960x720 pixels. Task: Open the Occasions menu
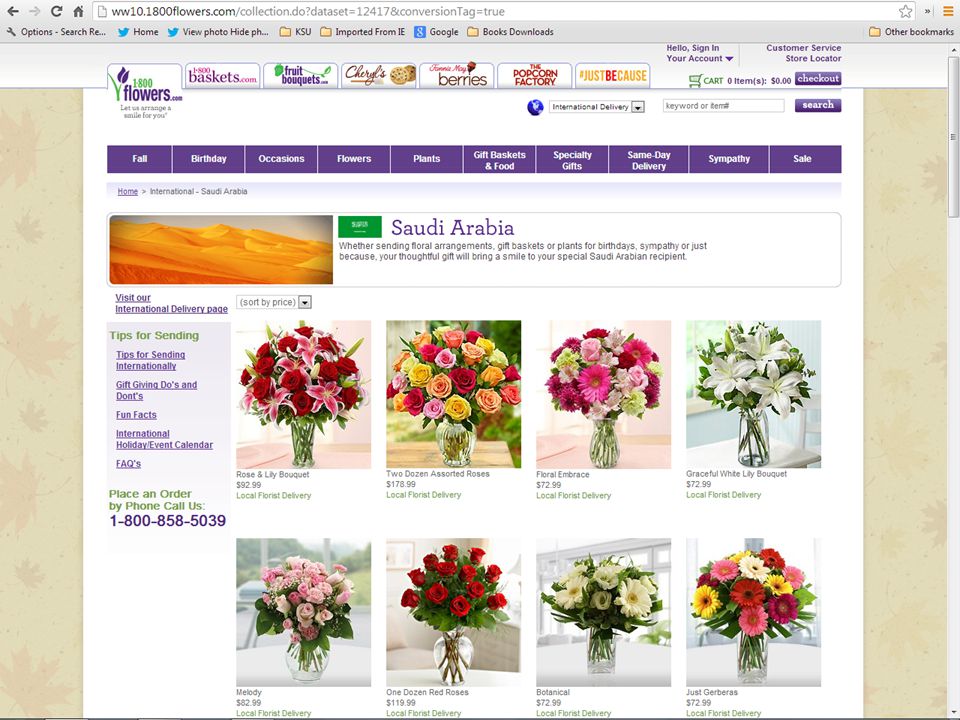(x=281, y=159)
